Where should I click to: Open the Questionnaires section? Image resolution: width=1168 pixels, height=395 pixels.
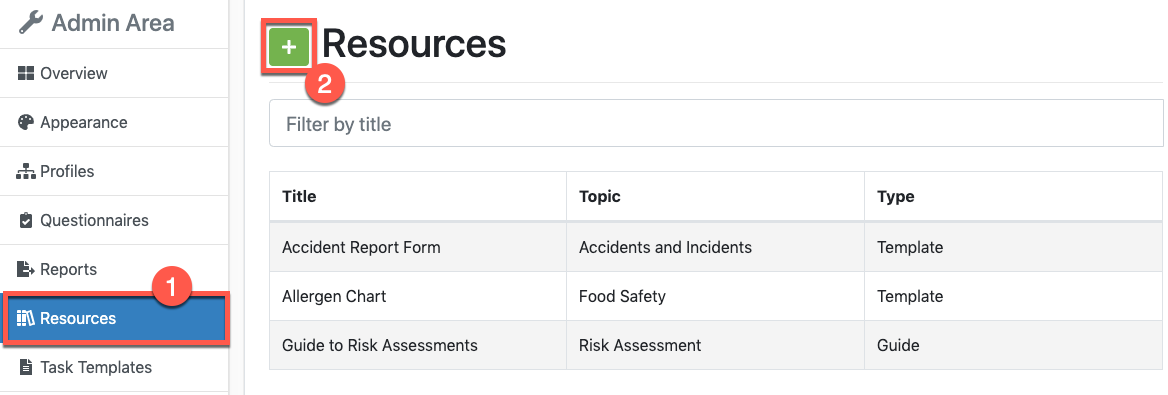click(x=114, y=221)
